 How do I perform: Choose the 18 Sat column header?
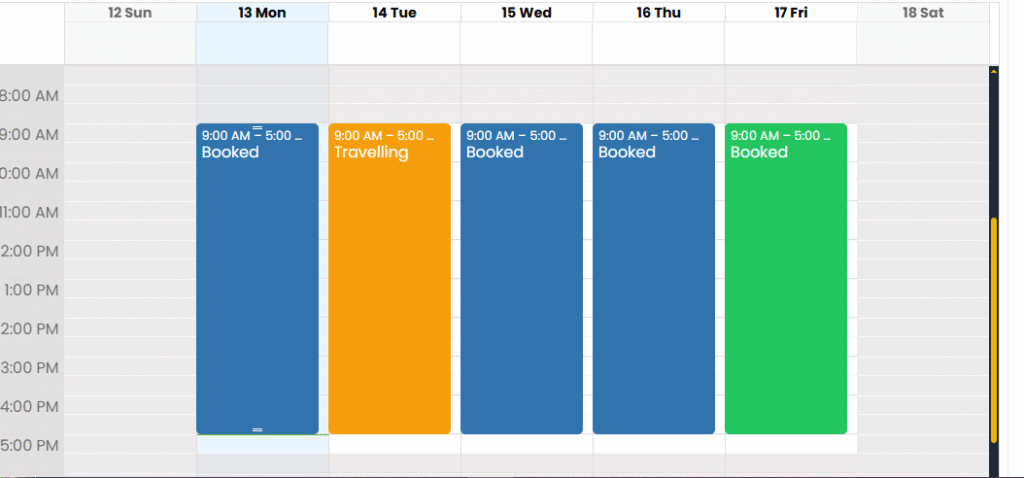pyautogui.click(x=922, y=13)
